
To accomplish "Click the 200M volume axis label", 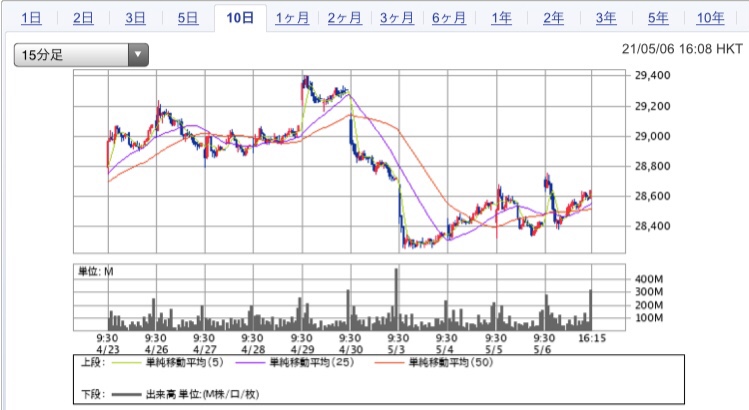I will click(649, 305).
